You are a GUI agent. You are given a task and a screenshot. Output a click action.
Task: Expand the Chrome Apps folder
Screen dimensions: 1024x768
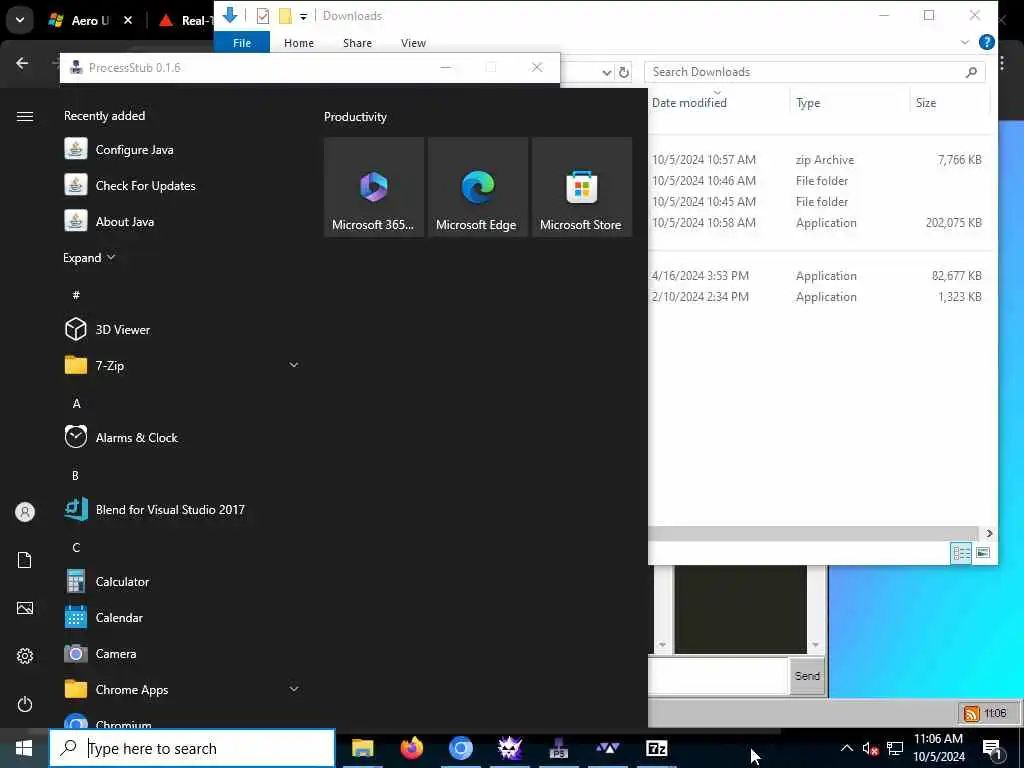(x=294, y=689)
